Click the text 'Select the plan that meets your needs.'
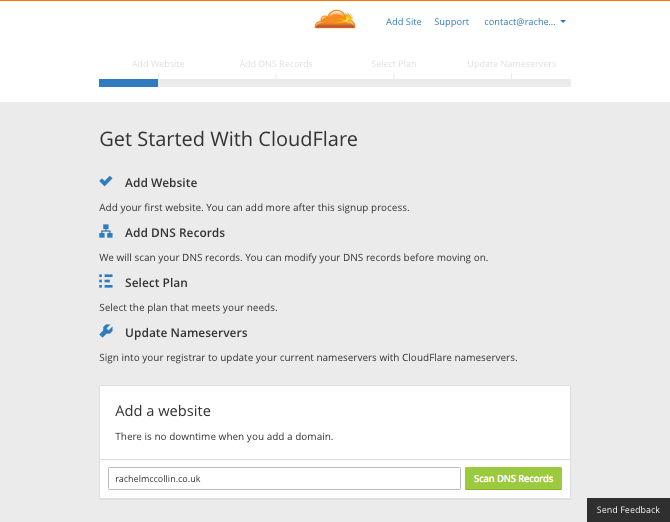This screenshot has width=670, height=522. [188, 308]
